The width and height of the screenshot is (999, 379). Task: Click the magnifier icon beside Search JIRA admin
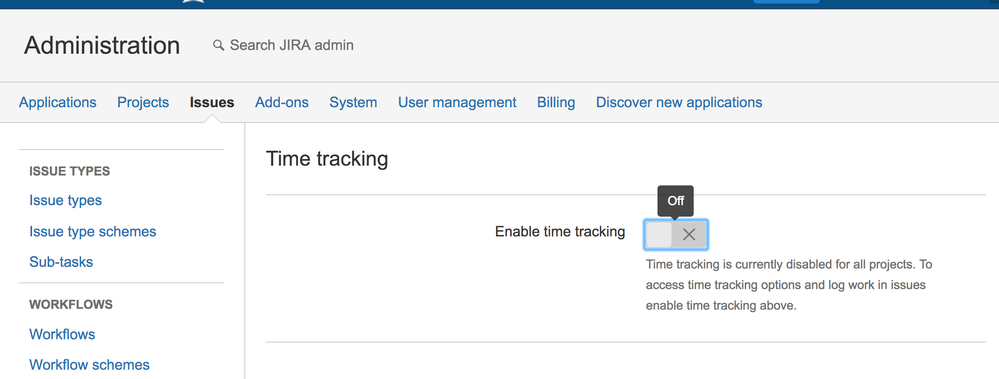click(x=219, y=45)
